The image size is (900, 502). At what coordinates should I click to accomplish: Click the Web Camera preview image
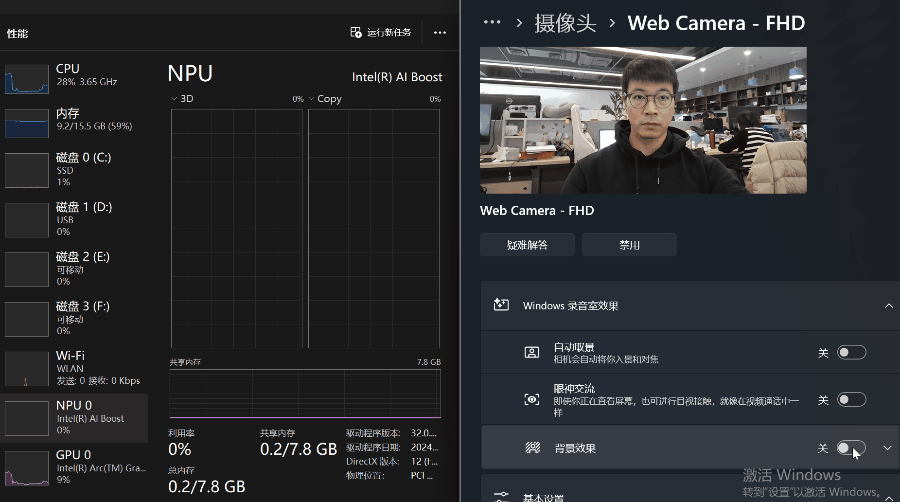point(643,120)
